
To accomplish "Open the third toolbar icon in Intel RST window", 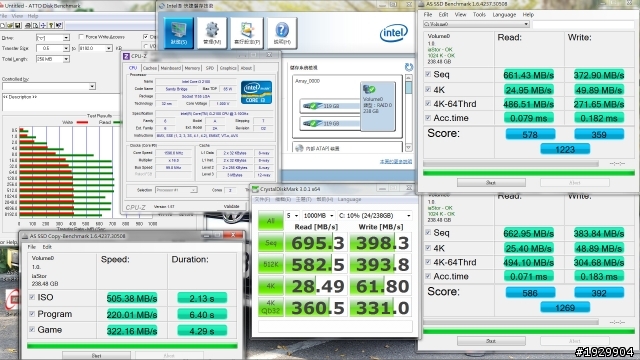I will coord(247,33).
